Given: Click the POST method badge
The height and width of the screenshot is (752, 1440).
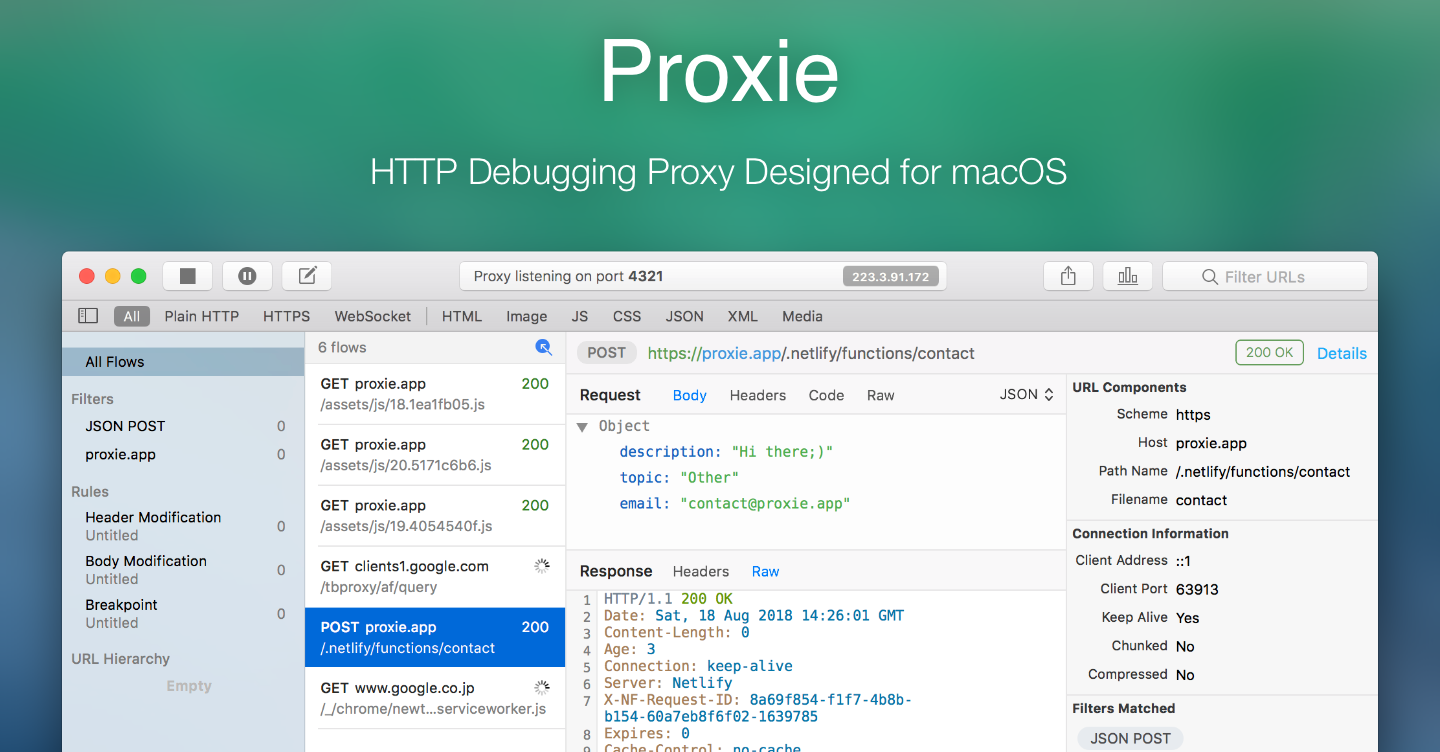Looking at the screenshot, I should click(x=606, y=353).
